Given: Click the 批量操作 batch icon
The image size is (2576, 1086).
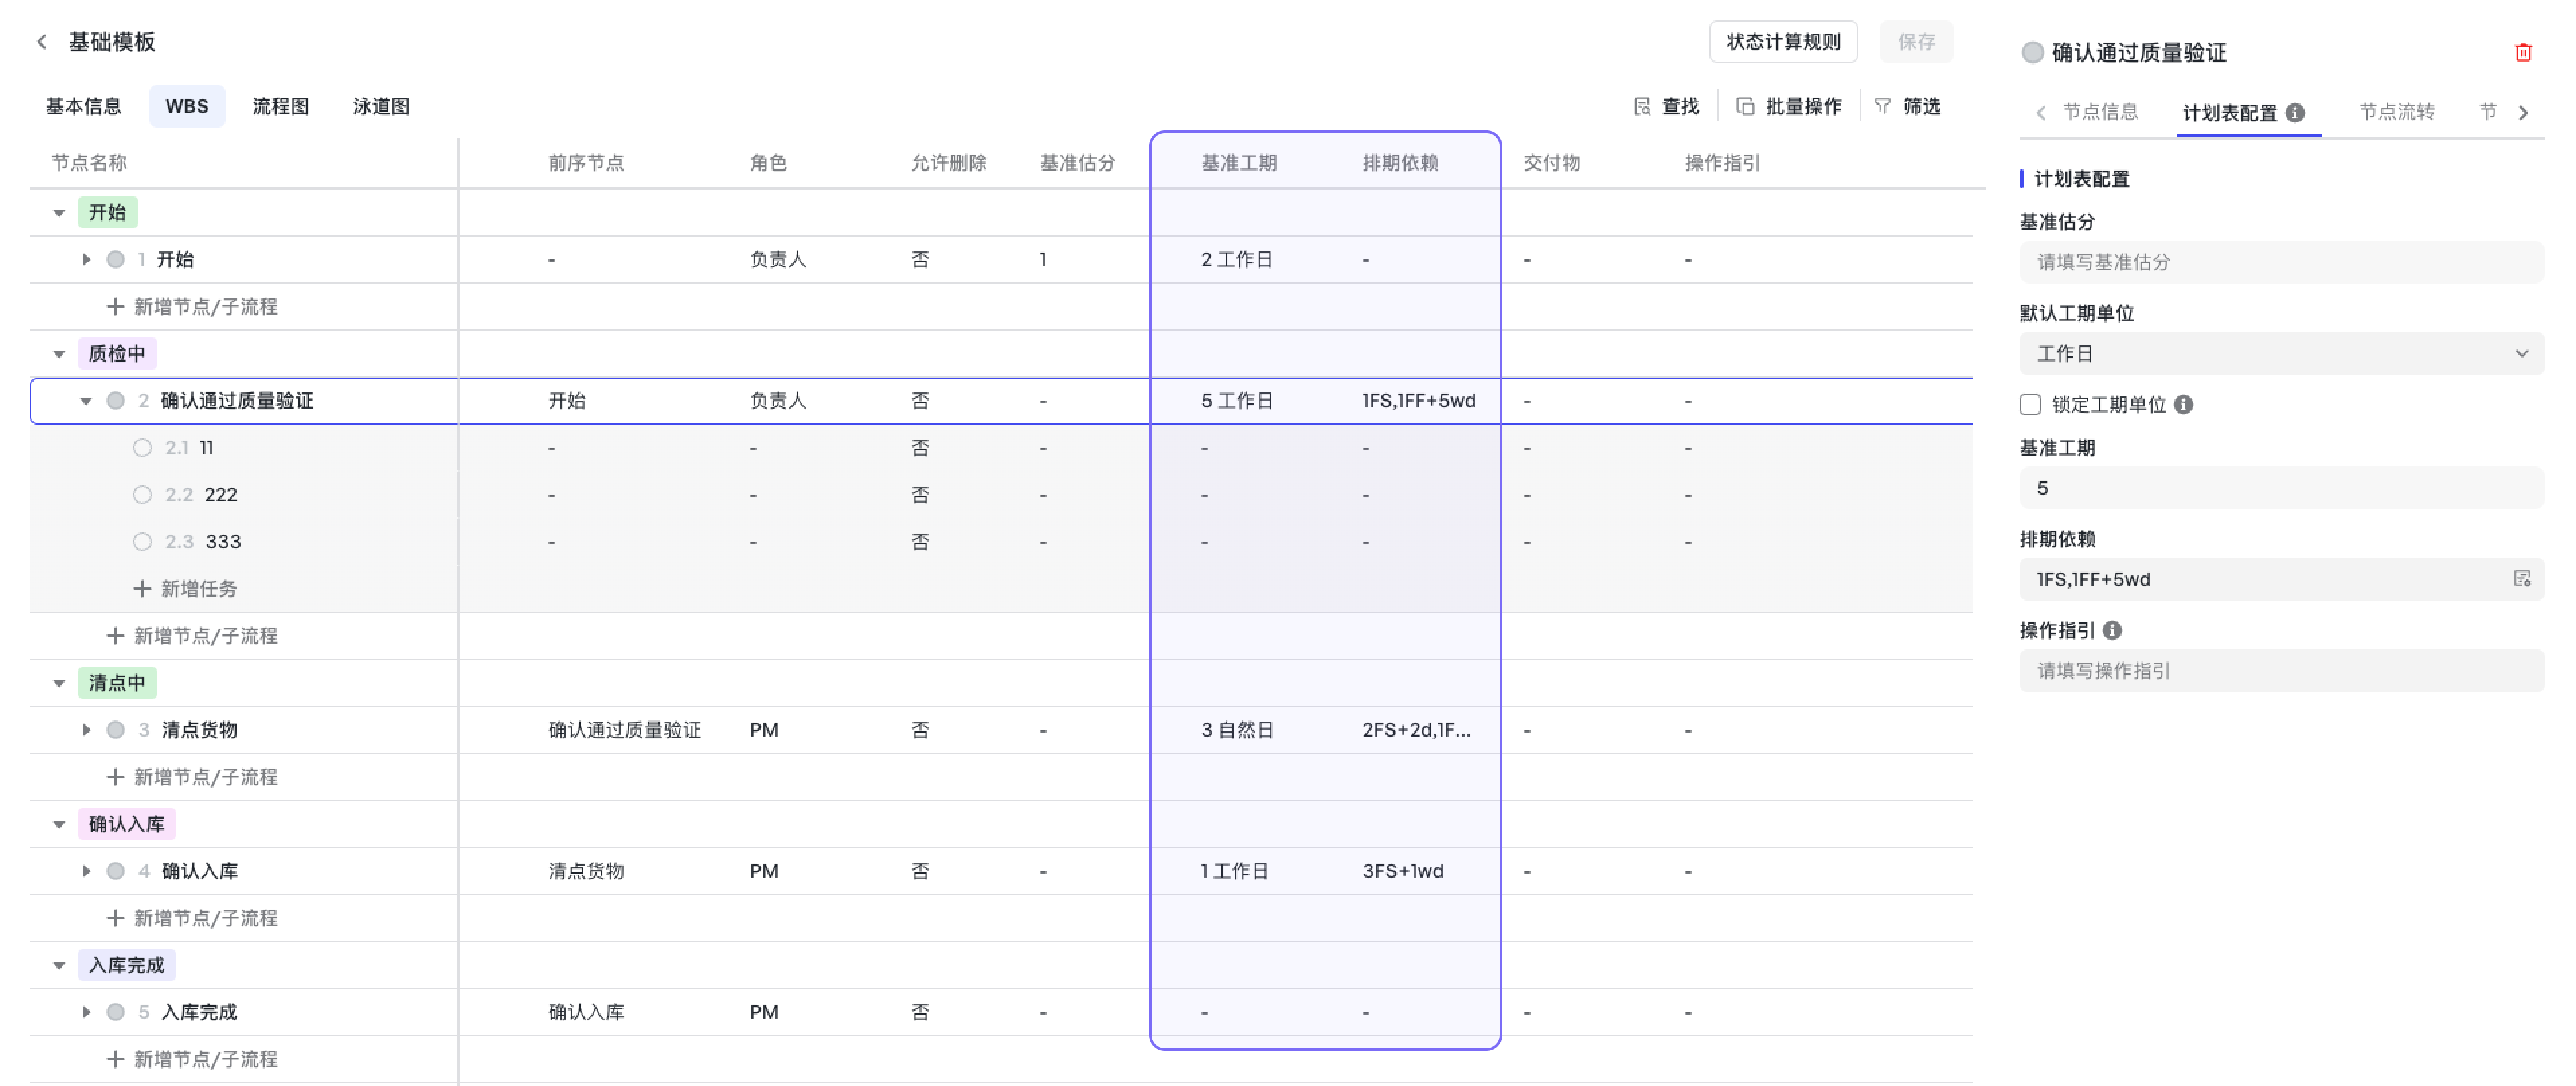Looking at the screenshot, I should point(1745,106).
